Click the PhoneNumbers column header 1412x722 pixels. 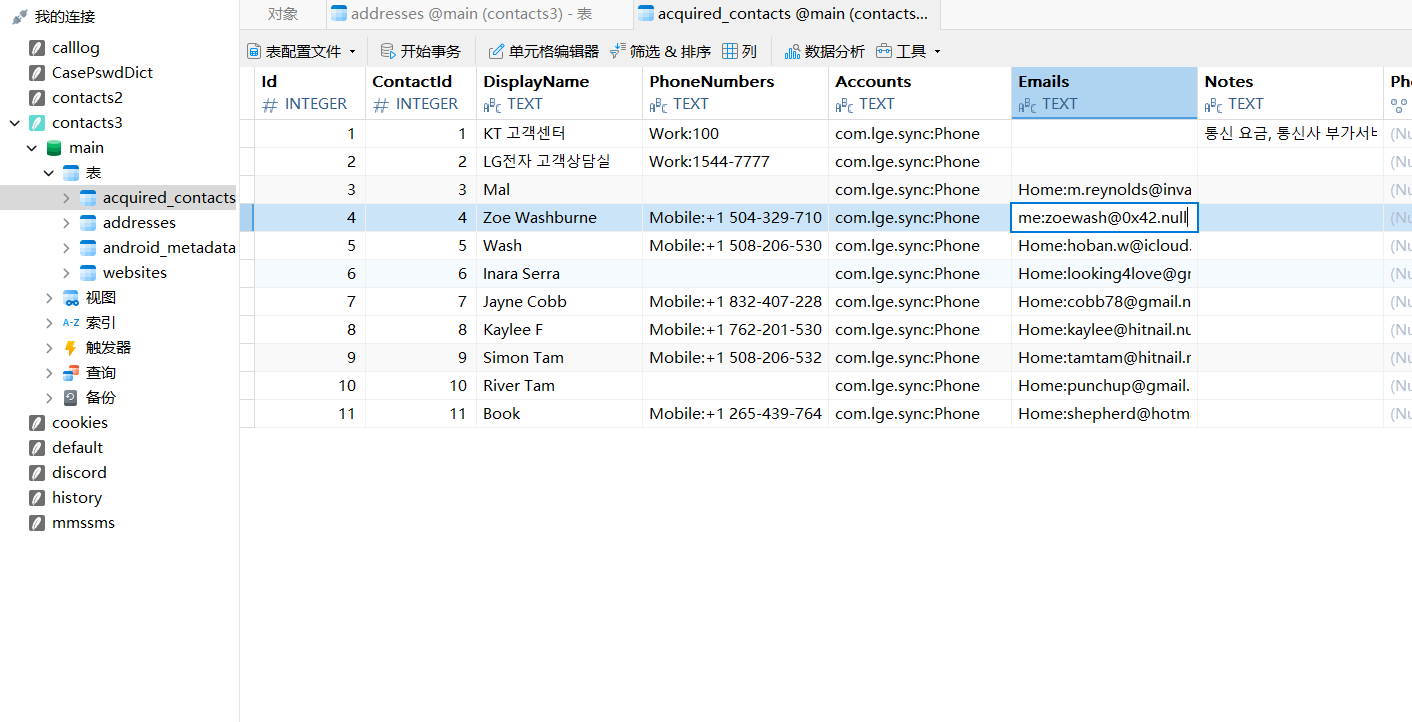coord(735,93)
